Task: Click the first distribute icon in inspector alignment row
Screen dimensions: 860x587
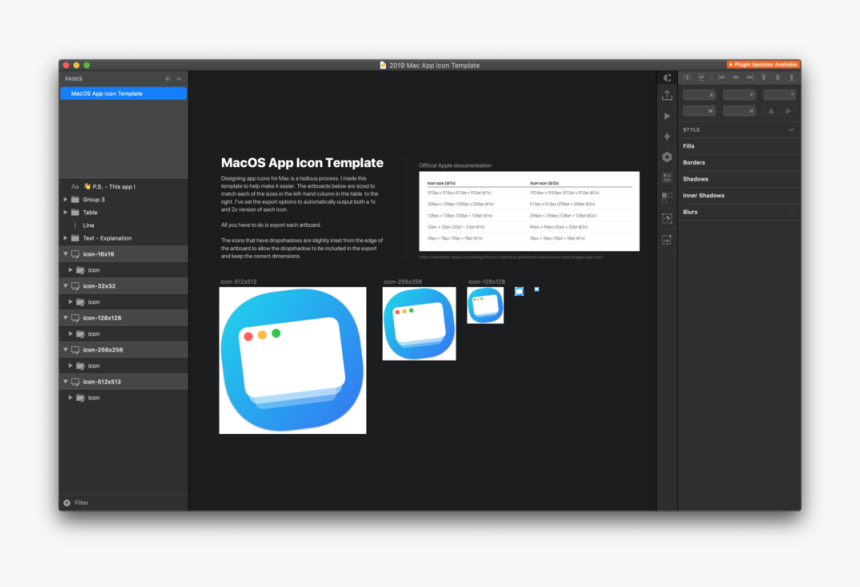Action: (x=687, y=78)
